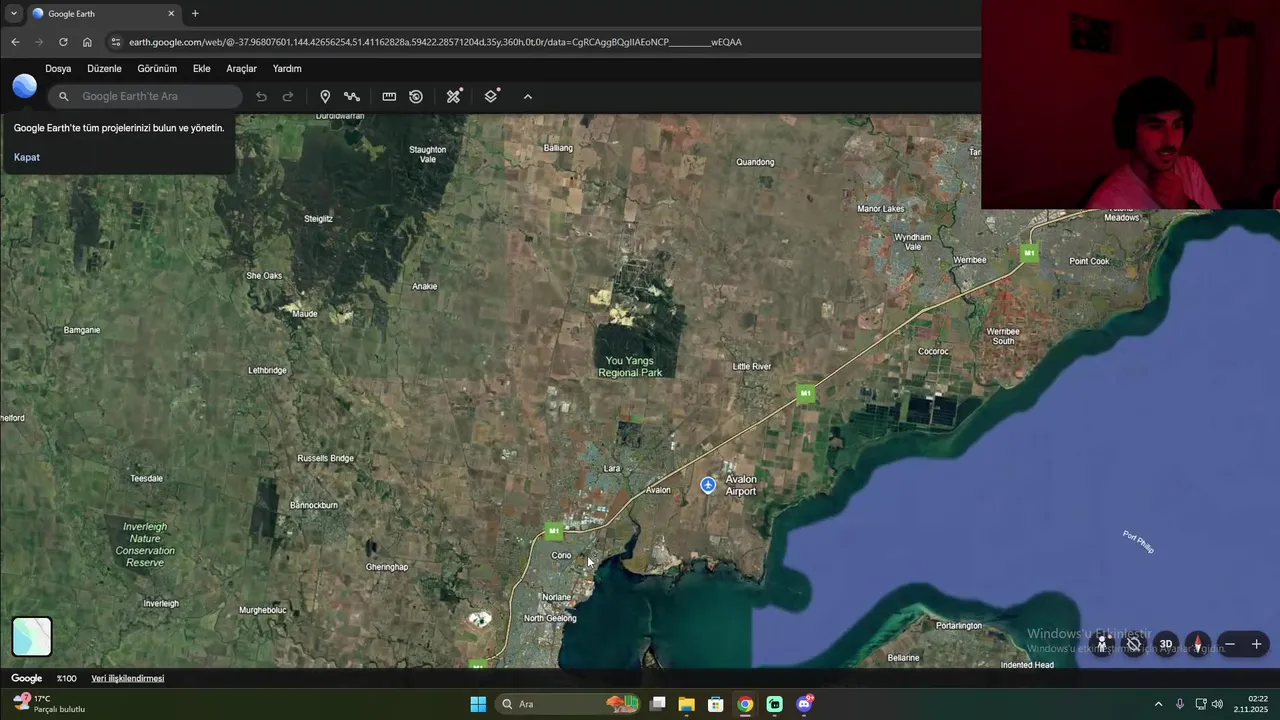Screen dimensions: 1280x720
Task: Click the Avalon Airport blue marker icon
Action: (708, 485)
